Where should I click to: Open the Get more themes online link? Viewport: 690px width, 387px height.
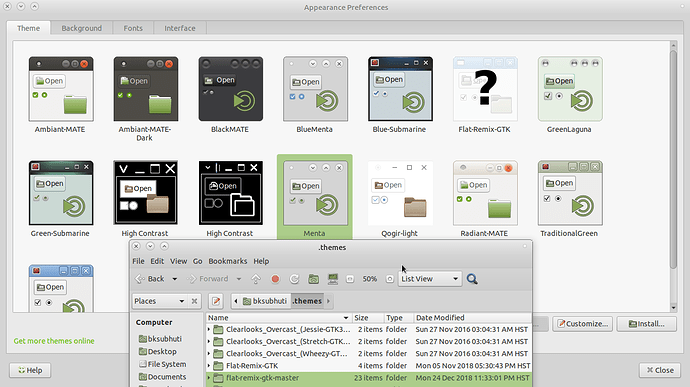pos(54,341)
